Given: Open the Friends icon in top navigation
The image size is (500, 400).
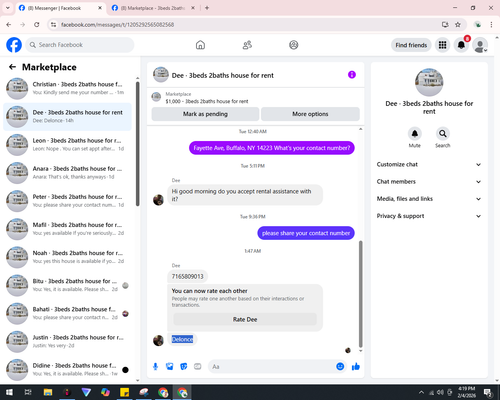Looking at the screenshot, I should [x=247, y=45].
